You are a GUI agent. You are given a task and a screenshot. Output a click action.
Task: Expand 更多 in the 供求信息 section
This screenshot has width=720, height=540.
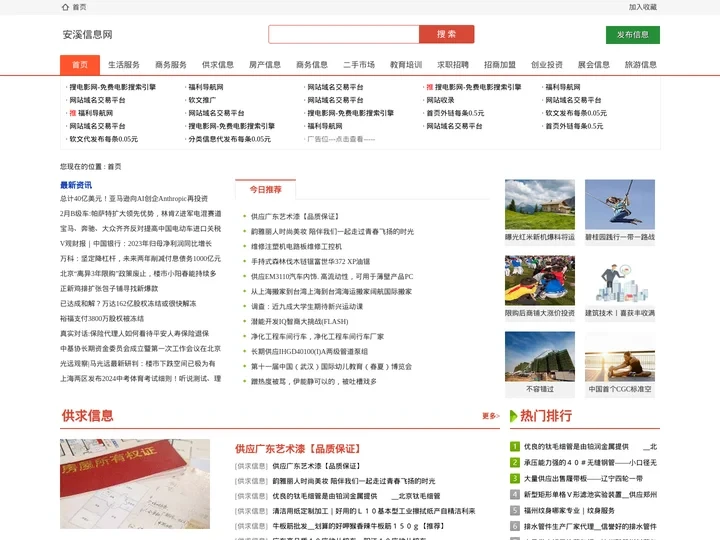pos(490,416)
